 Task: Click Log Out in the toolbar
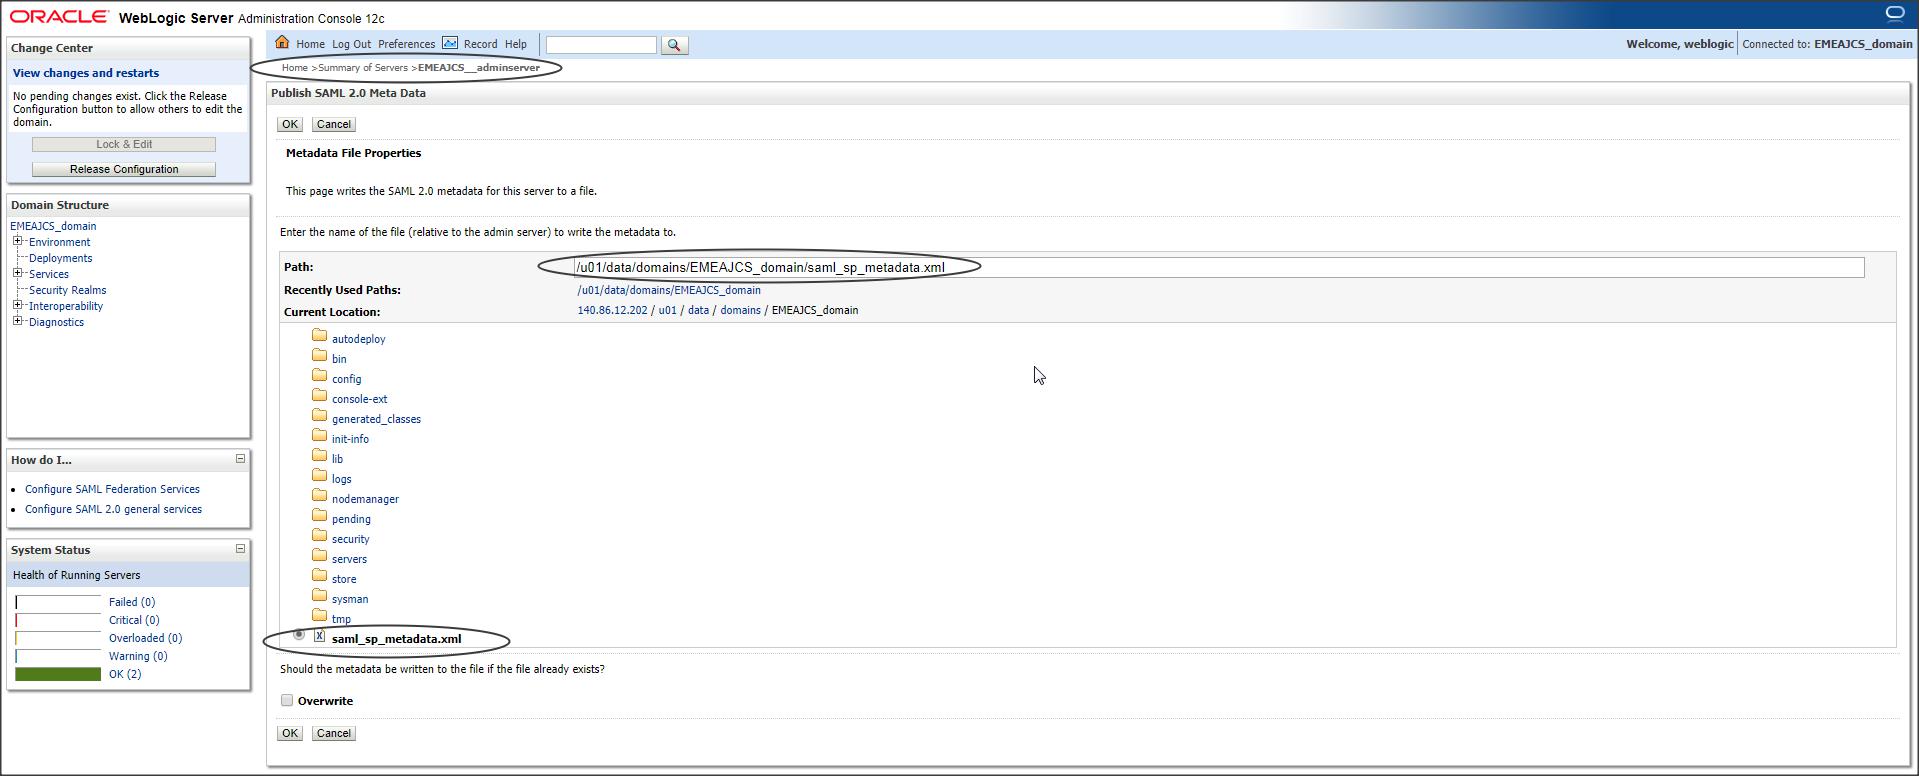[x=351, y=45]
